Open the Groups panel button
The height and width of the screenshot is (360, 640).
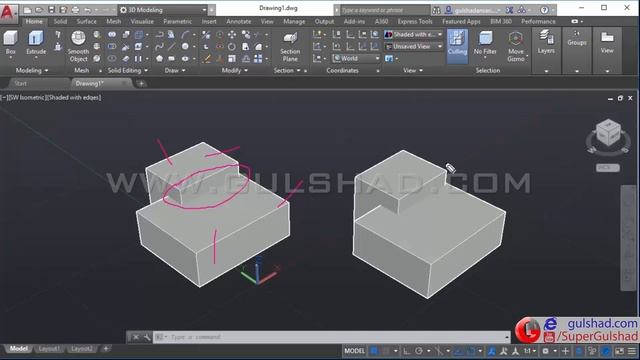coord(577,38)
